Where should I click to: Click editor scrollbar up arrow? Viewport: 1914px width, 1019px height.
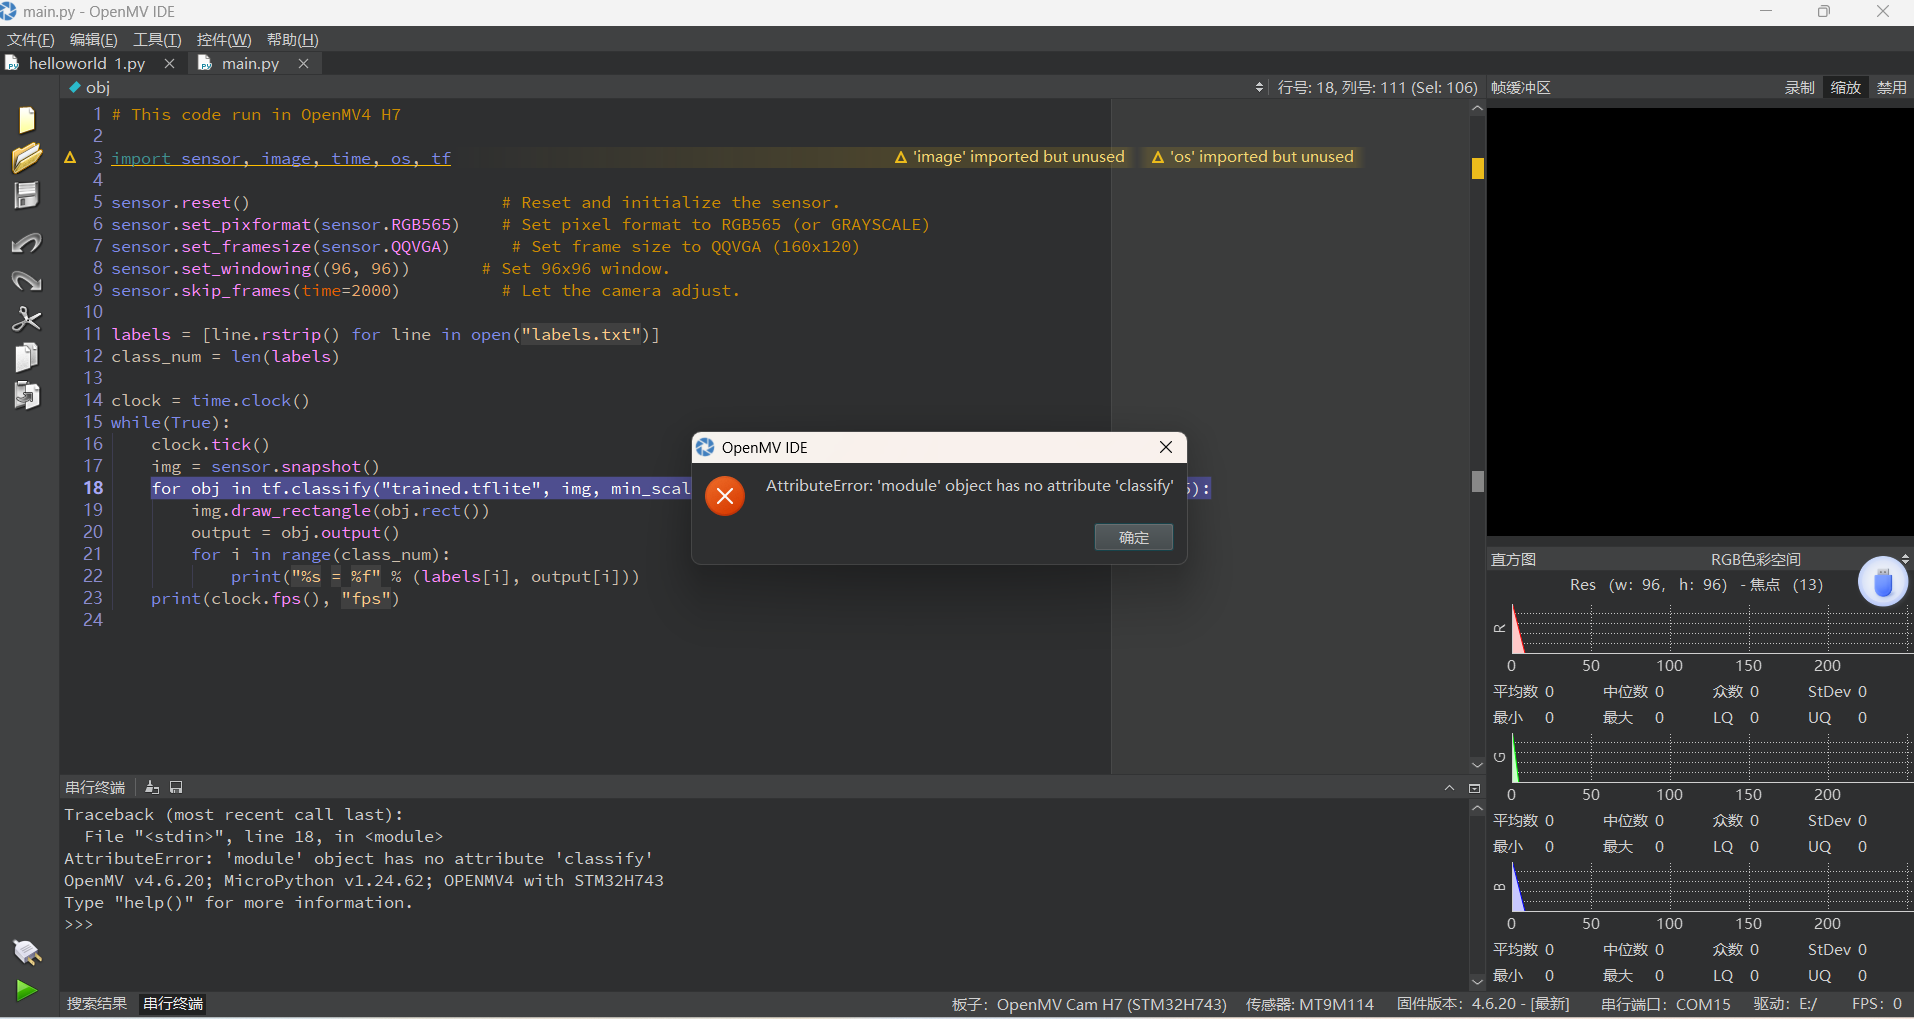click(1477, 108)
